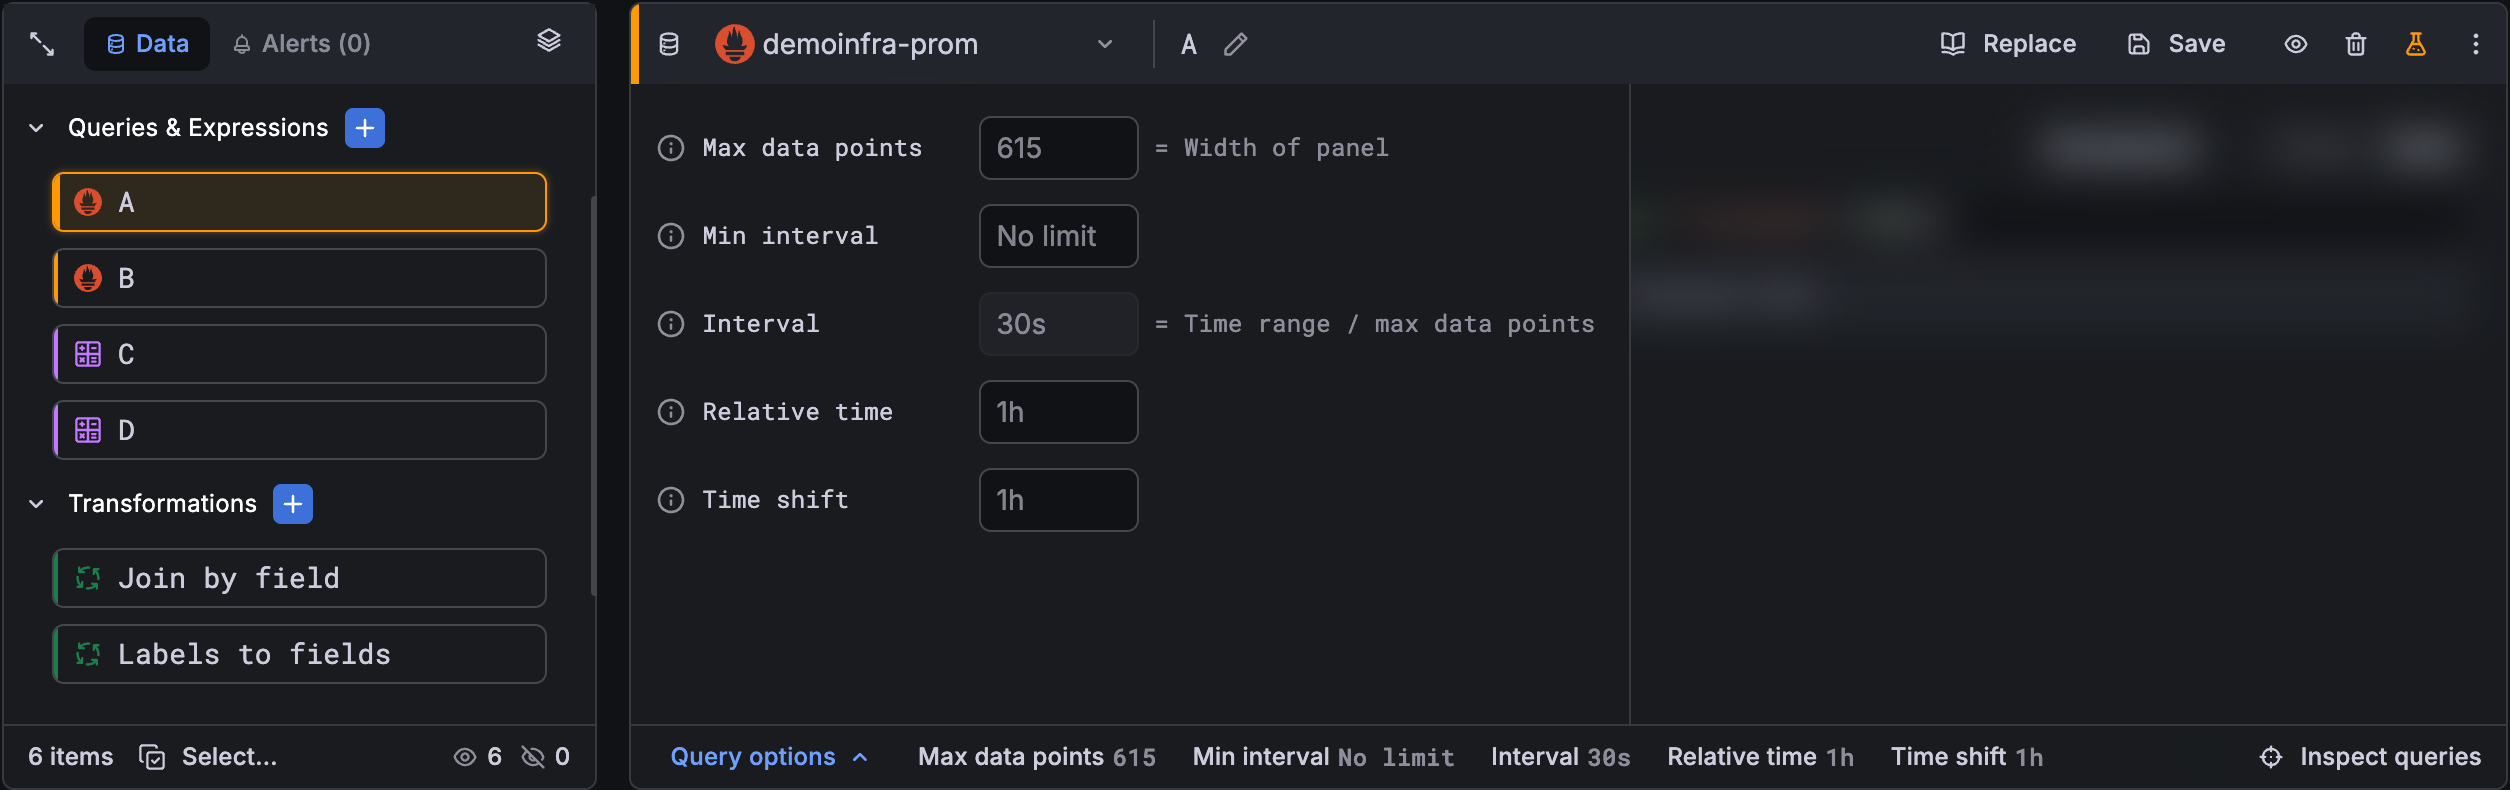Viewport: 2510px width, 790px height.
Task: Switch to the Data tab
Action: click(x=147, y=44)
